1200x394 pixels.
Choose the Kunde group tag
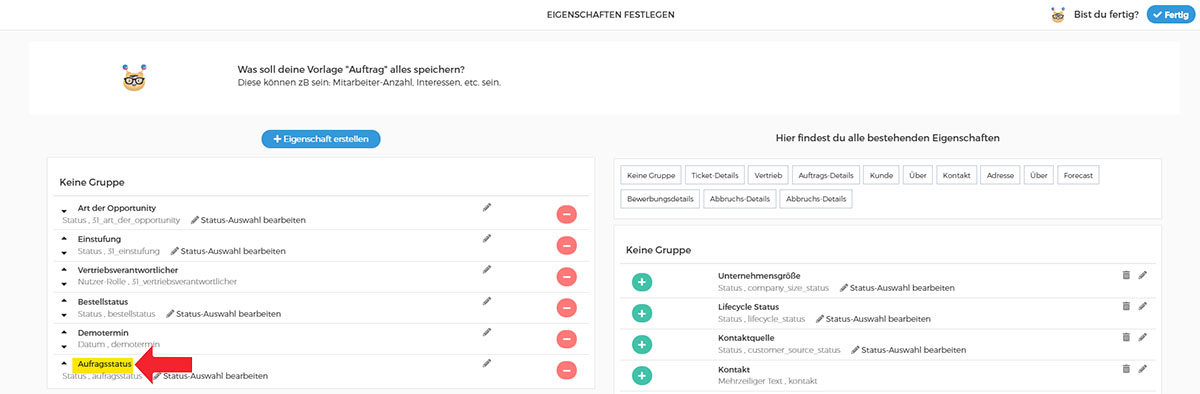[881, 175]
